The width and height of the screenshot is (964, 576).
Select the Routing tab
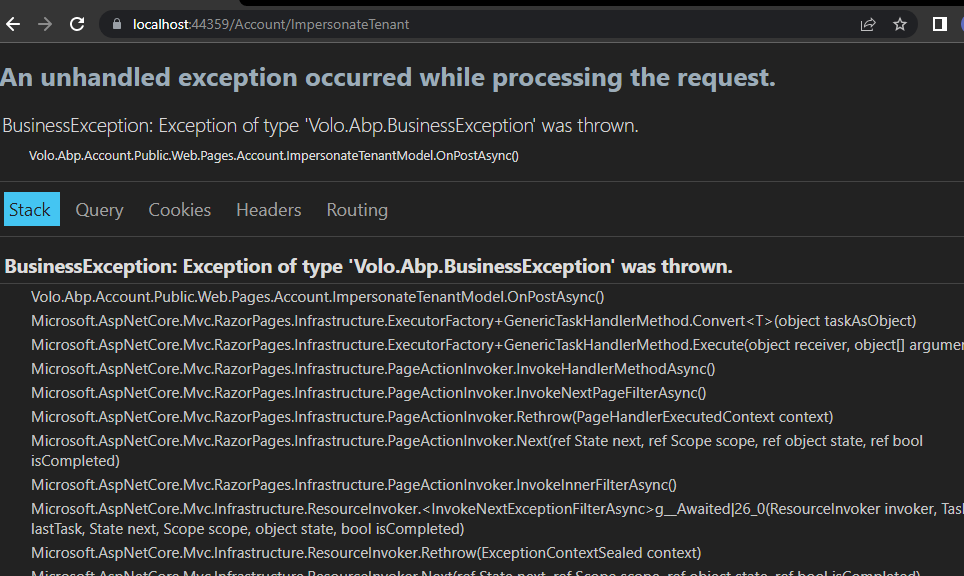point(357,209)
